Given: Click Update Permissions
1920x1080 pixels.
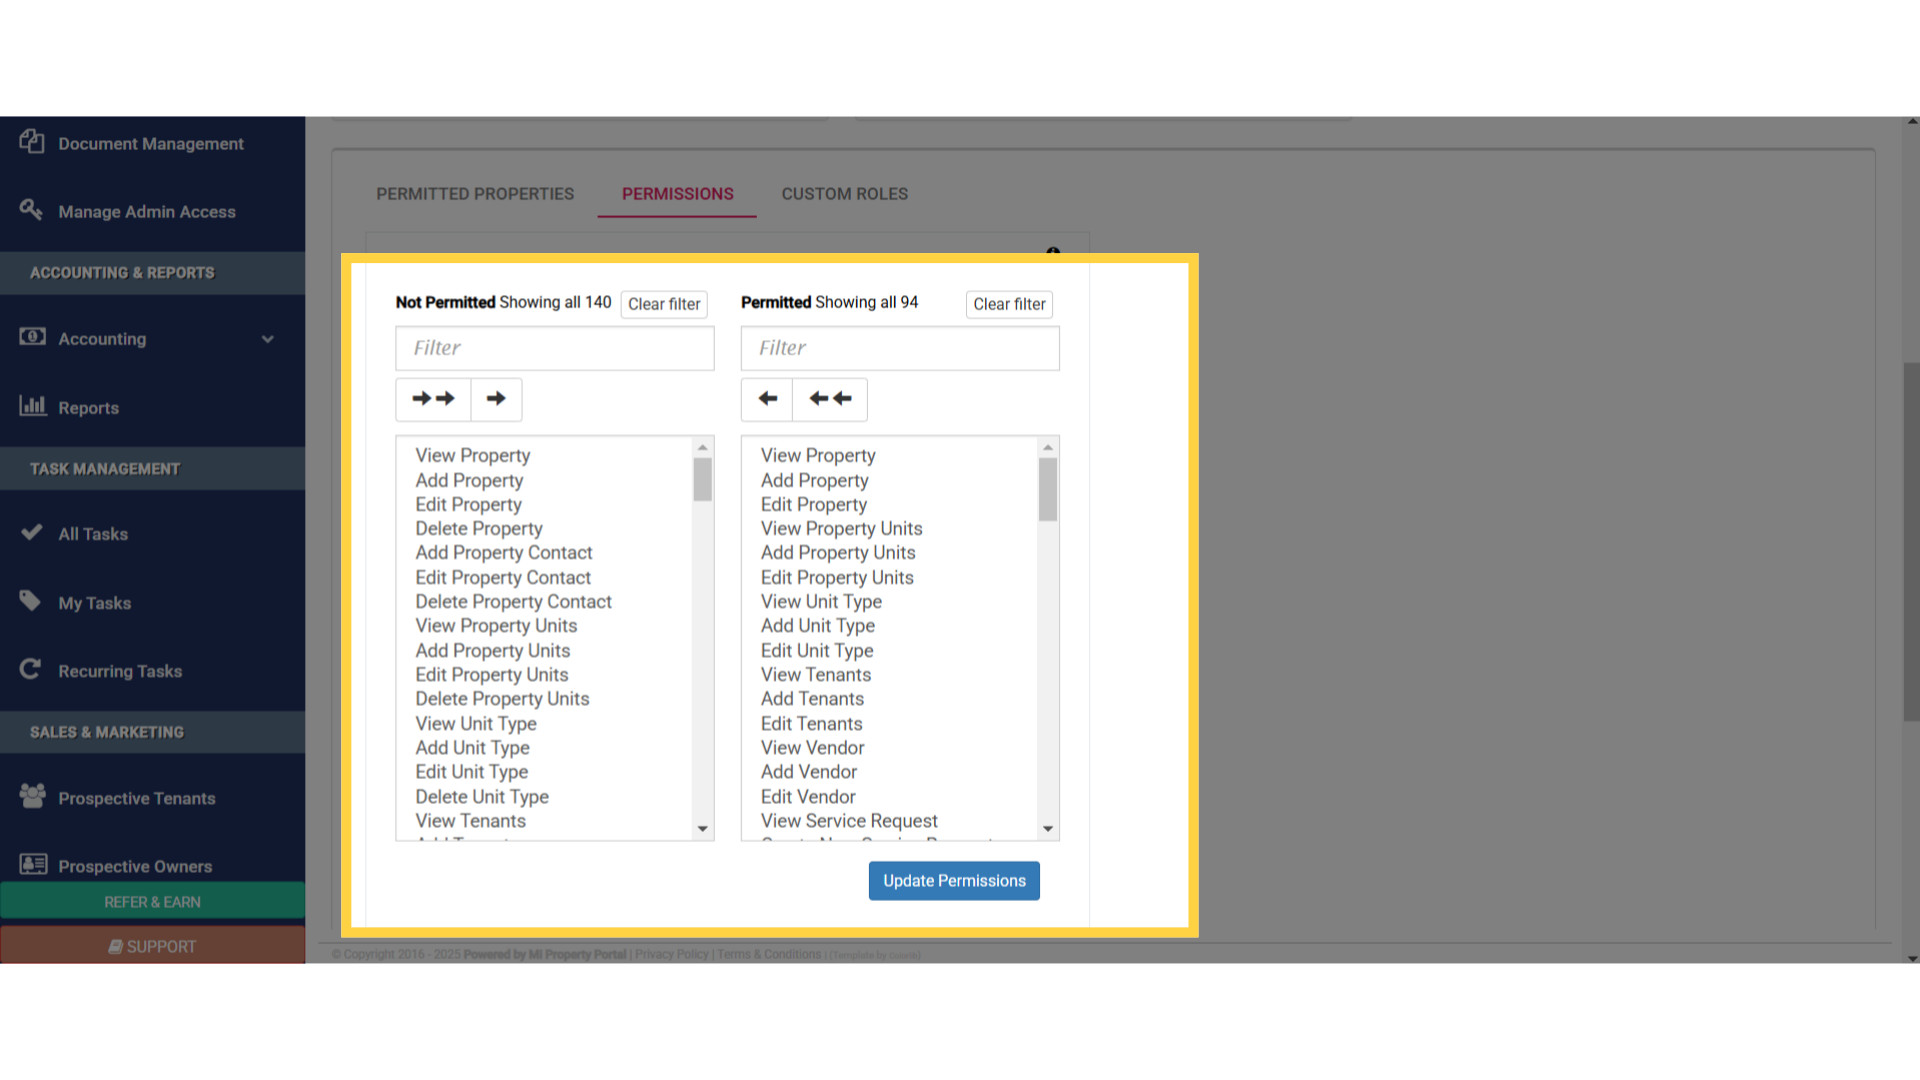Looking at the screenshot, I should click(x=953, y=880).
